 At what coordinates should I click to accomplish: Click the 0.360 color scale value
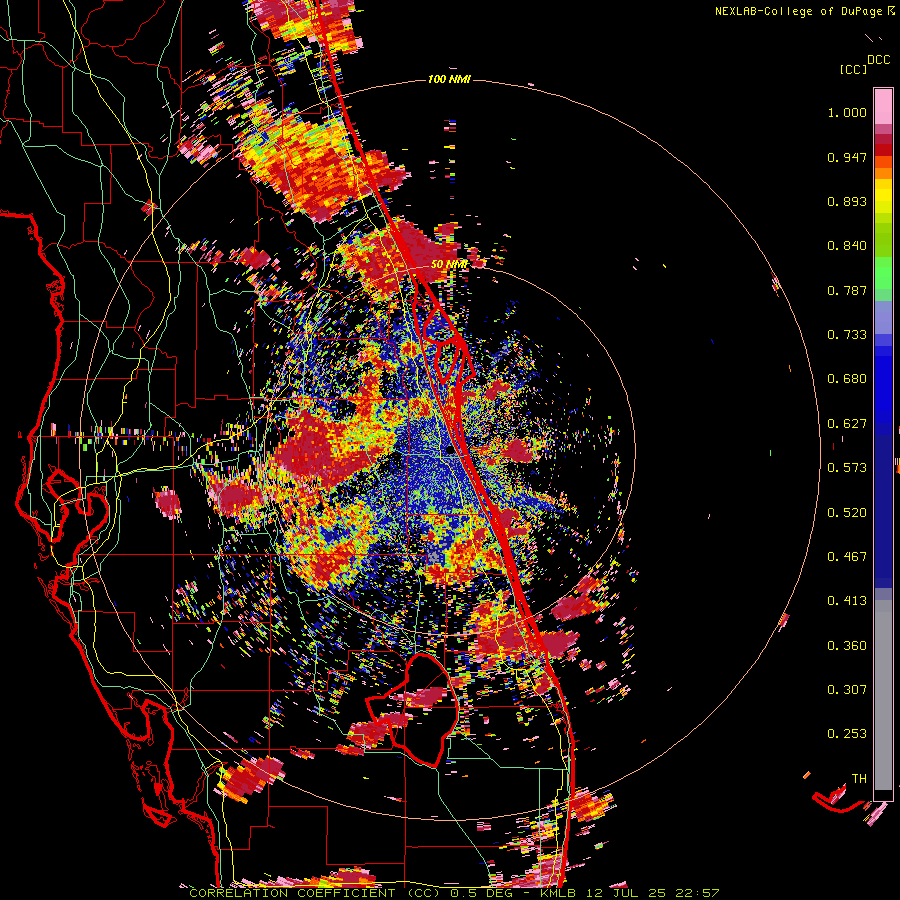pyautogui.click(x=847, y=646)
